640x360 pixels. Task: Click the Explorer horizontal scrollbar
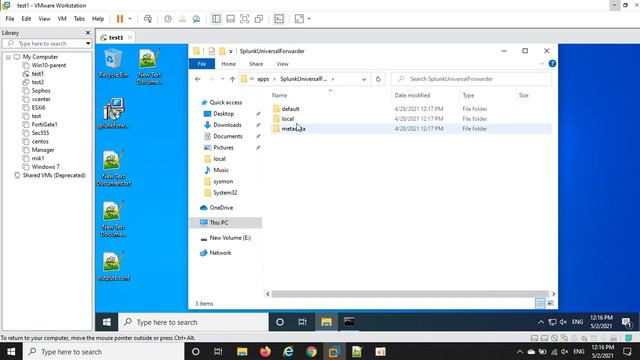click(410, 294)
